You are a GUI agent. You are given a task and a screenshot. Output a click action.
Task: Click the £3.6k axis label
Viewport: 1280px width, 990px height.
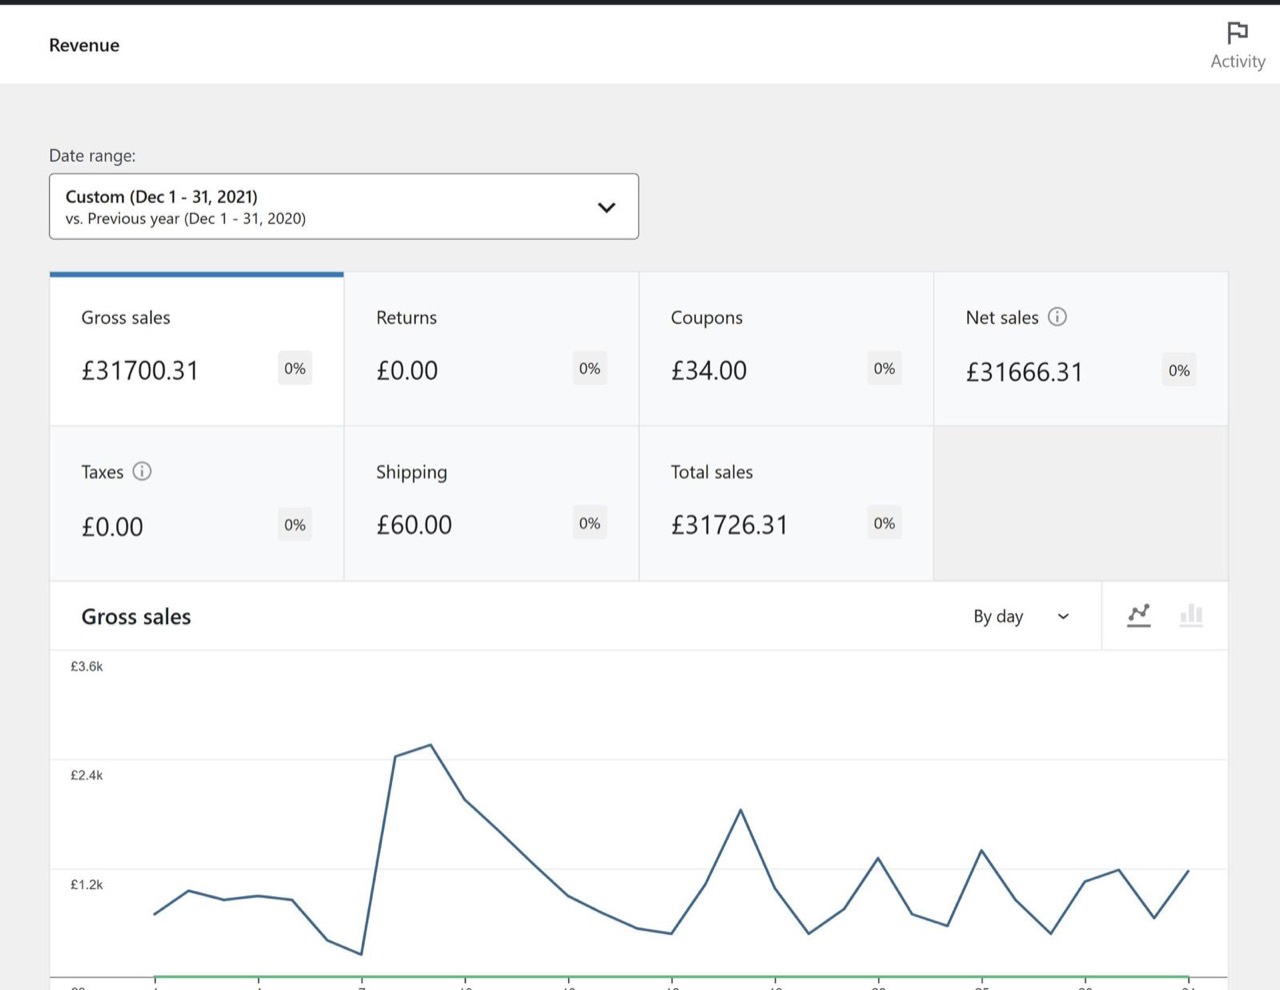(x=86, y=666)
